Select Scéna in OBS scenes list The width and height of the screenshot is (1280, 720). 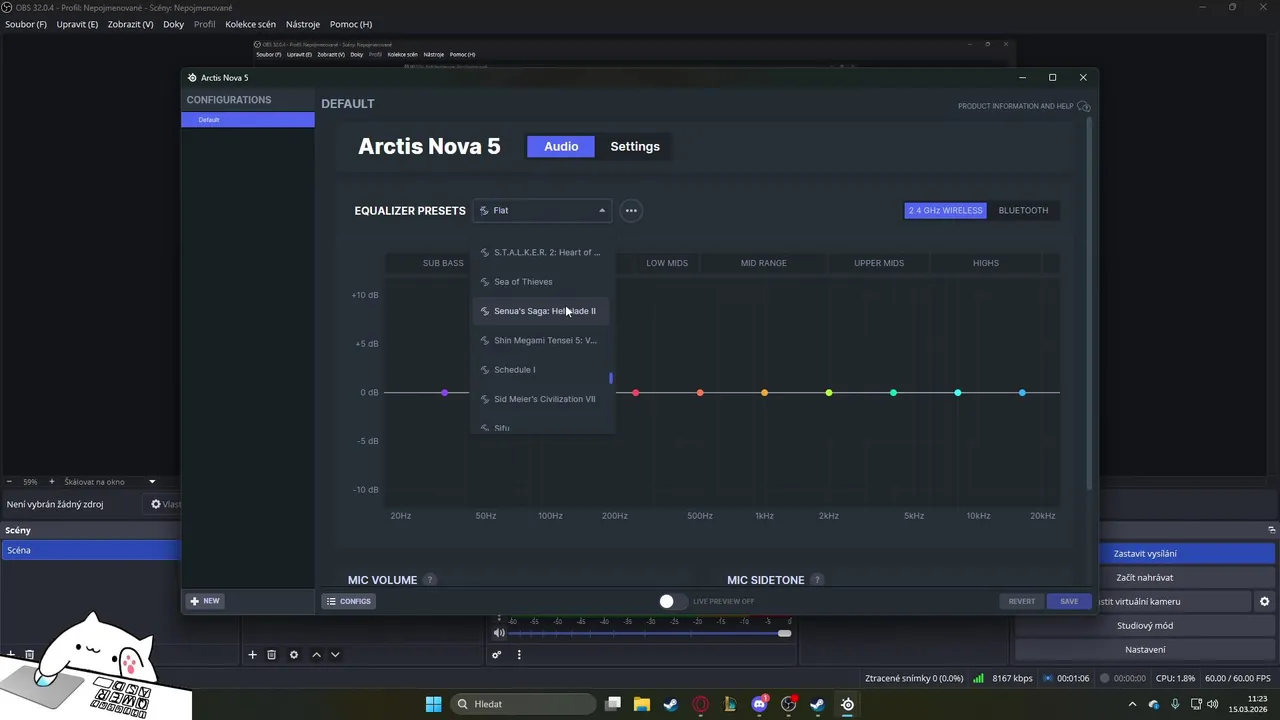pyautogui.click(x=91, y=551)
